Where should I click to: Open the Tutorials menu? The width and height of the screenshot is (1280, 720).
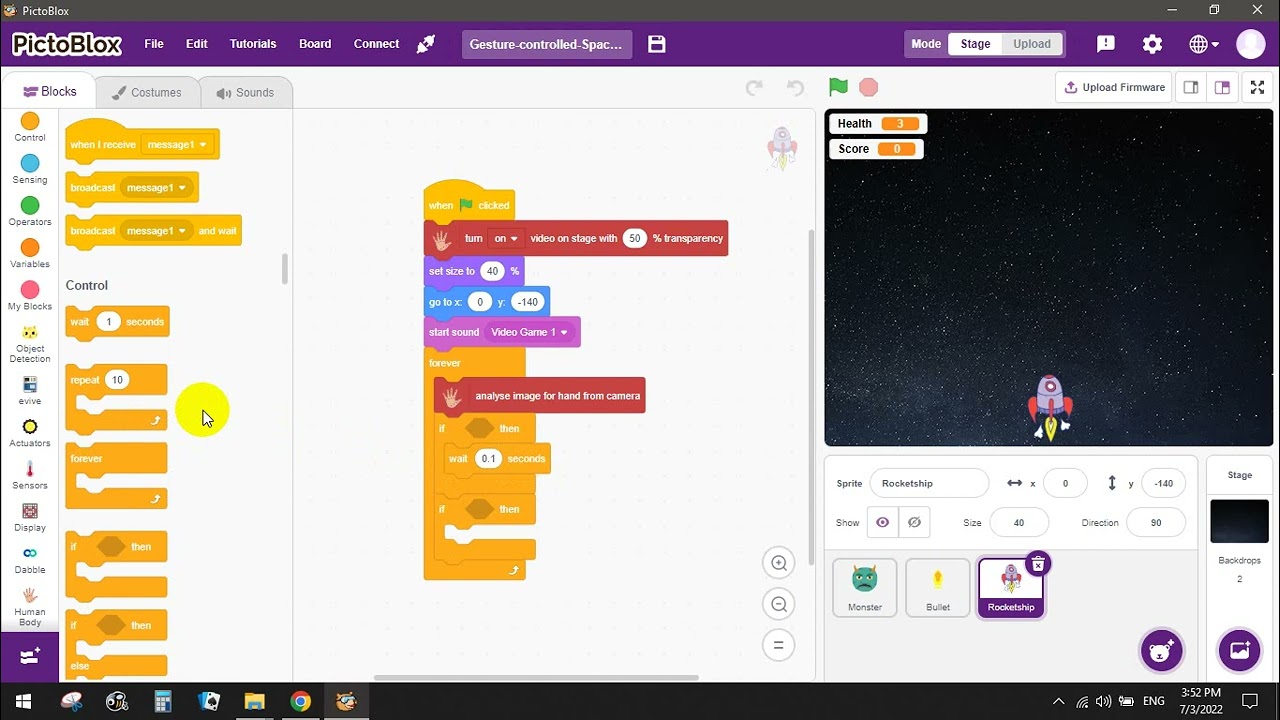pyautogui.click(x=253, y=44)
